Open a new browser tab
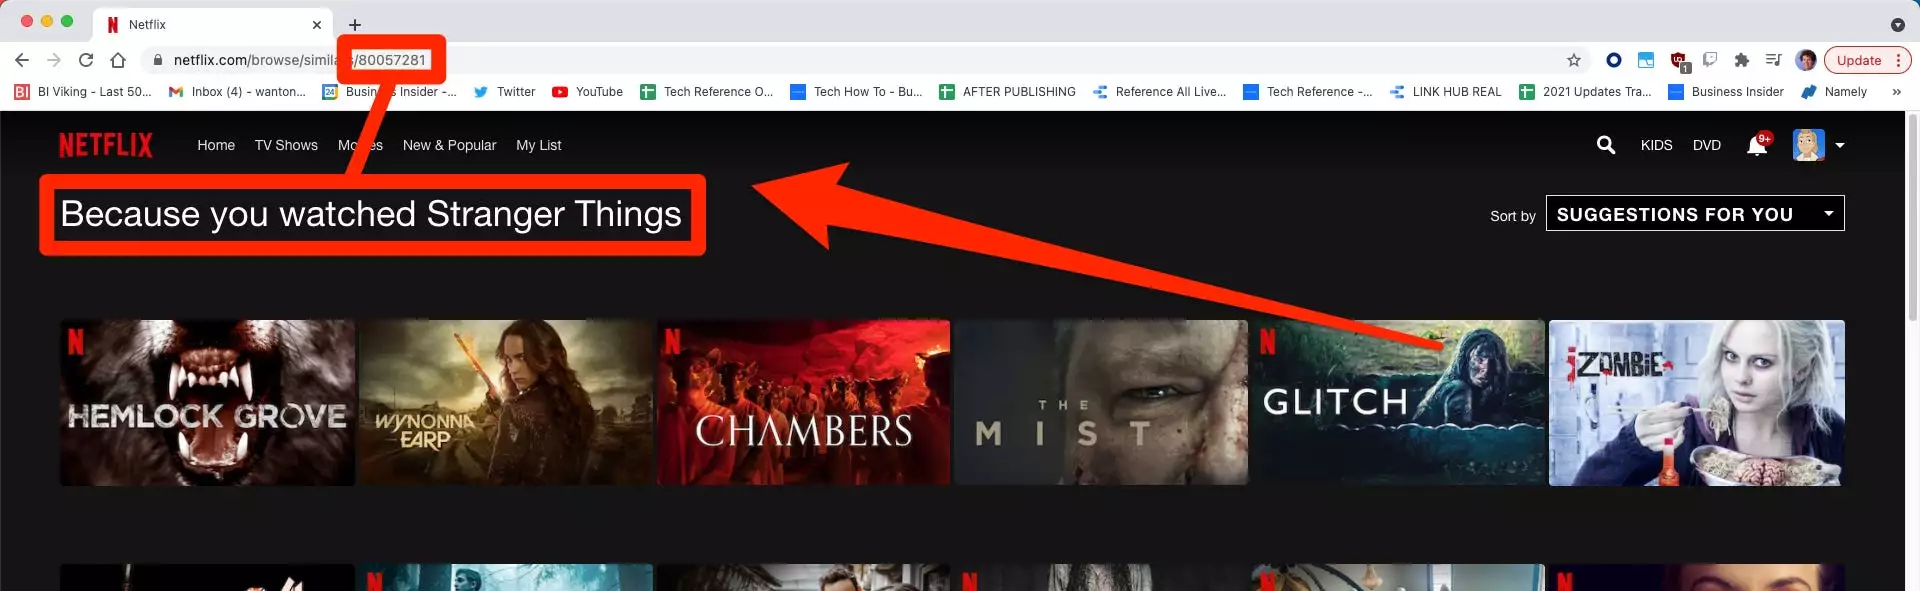 pyautogui.click(x=355, y=25)
